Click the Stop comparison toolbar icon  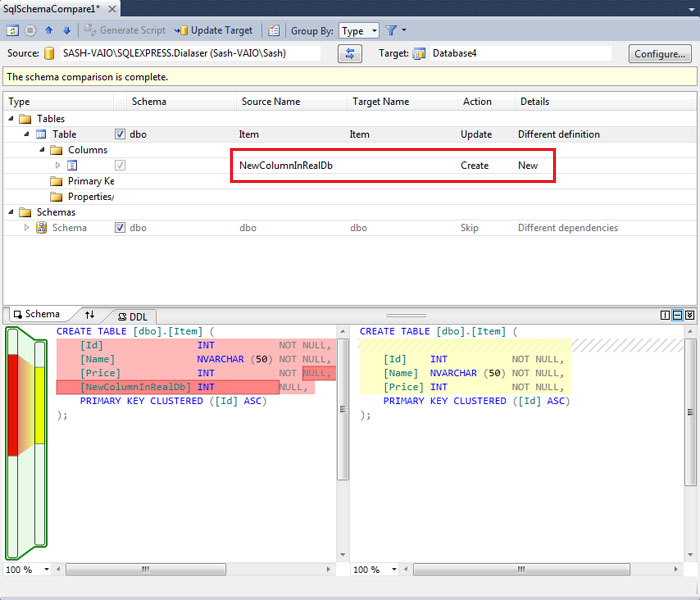tap(29, 31)
